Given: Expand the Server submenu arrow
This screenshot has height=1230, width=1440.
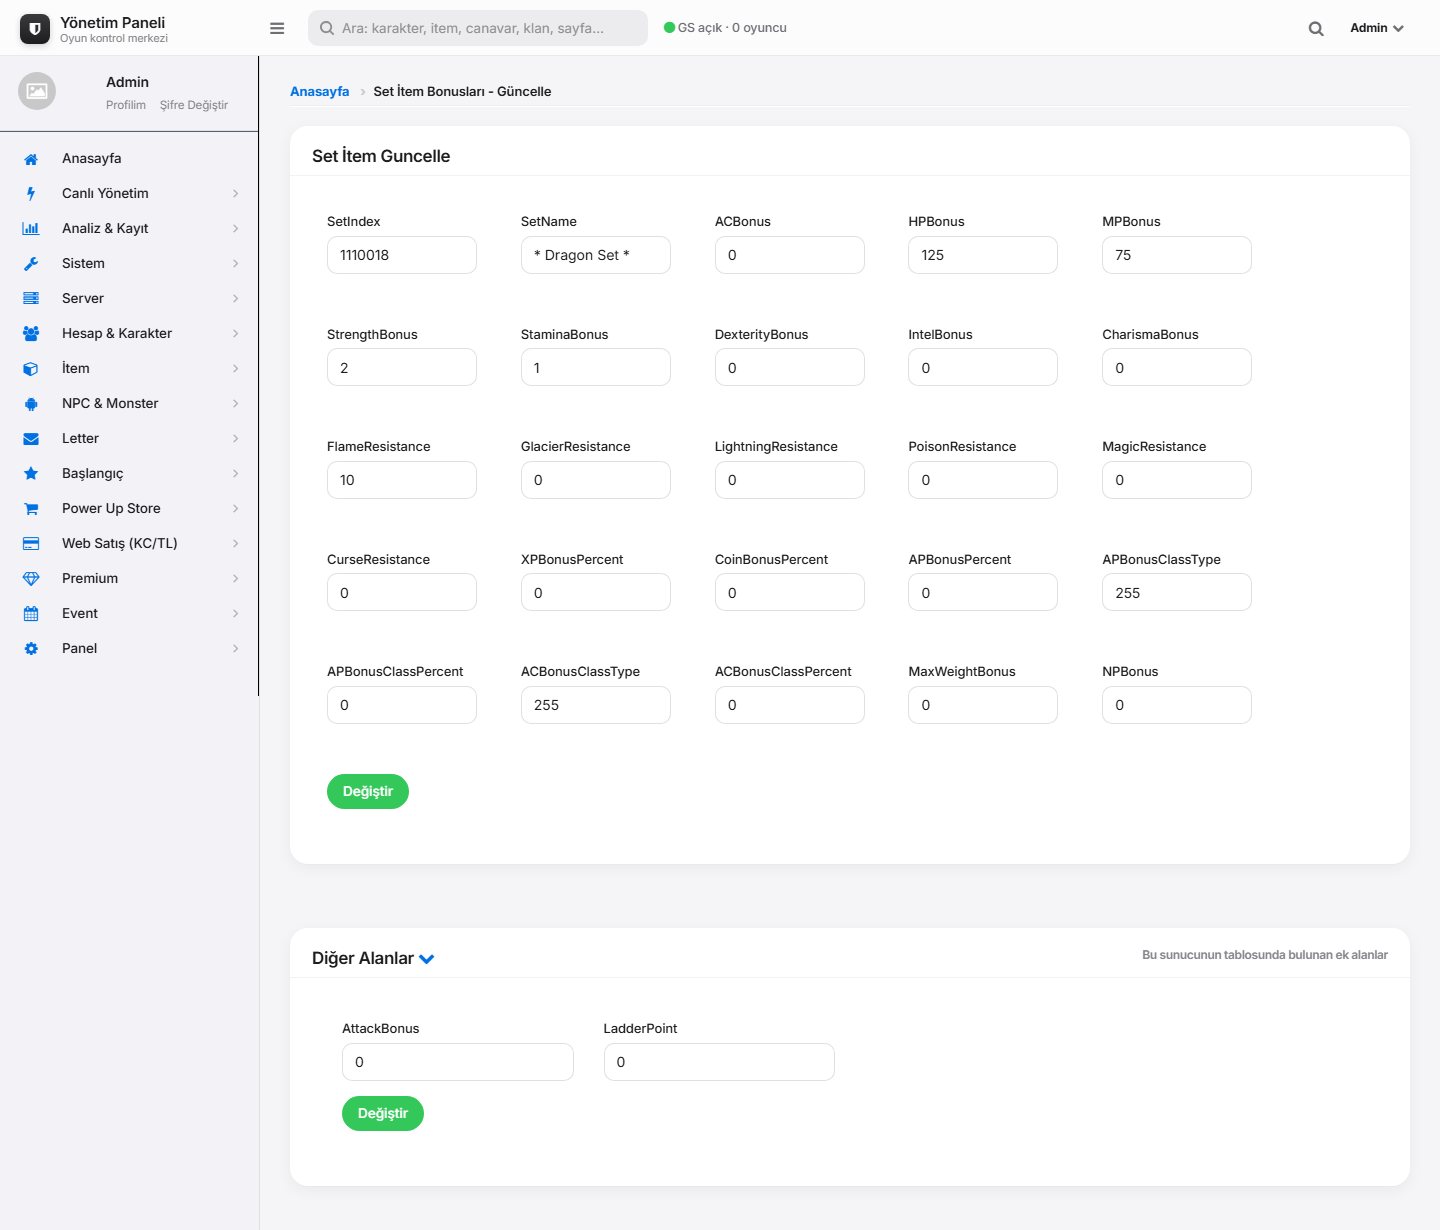Looking at the screenshot, I should 236,299.
